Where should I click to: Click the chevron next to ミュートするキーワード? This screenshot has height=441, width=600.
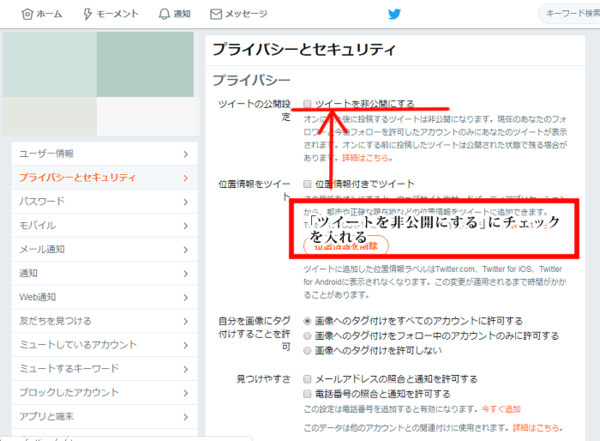point(186,369)
